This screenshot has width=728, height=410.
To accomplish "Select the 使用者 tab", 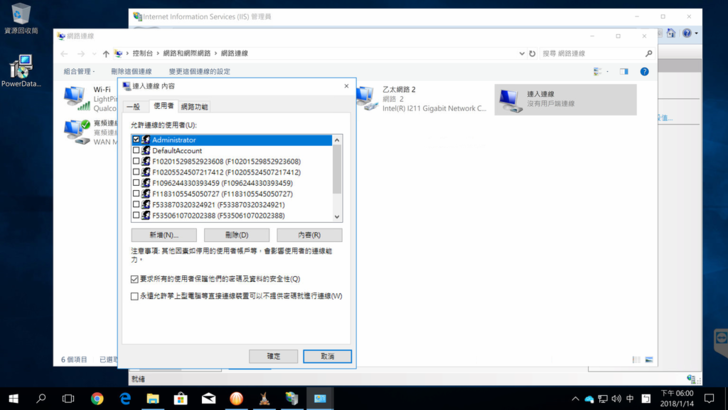I will coord(163,106).
